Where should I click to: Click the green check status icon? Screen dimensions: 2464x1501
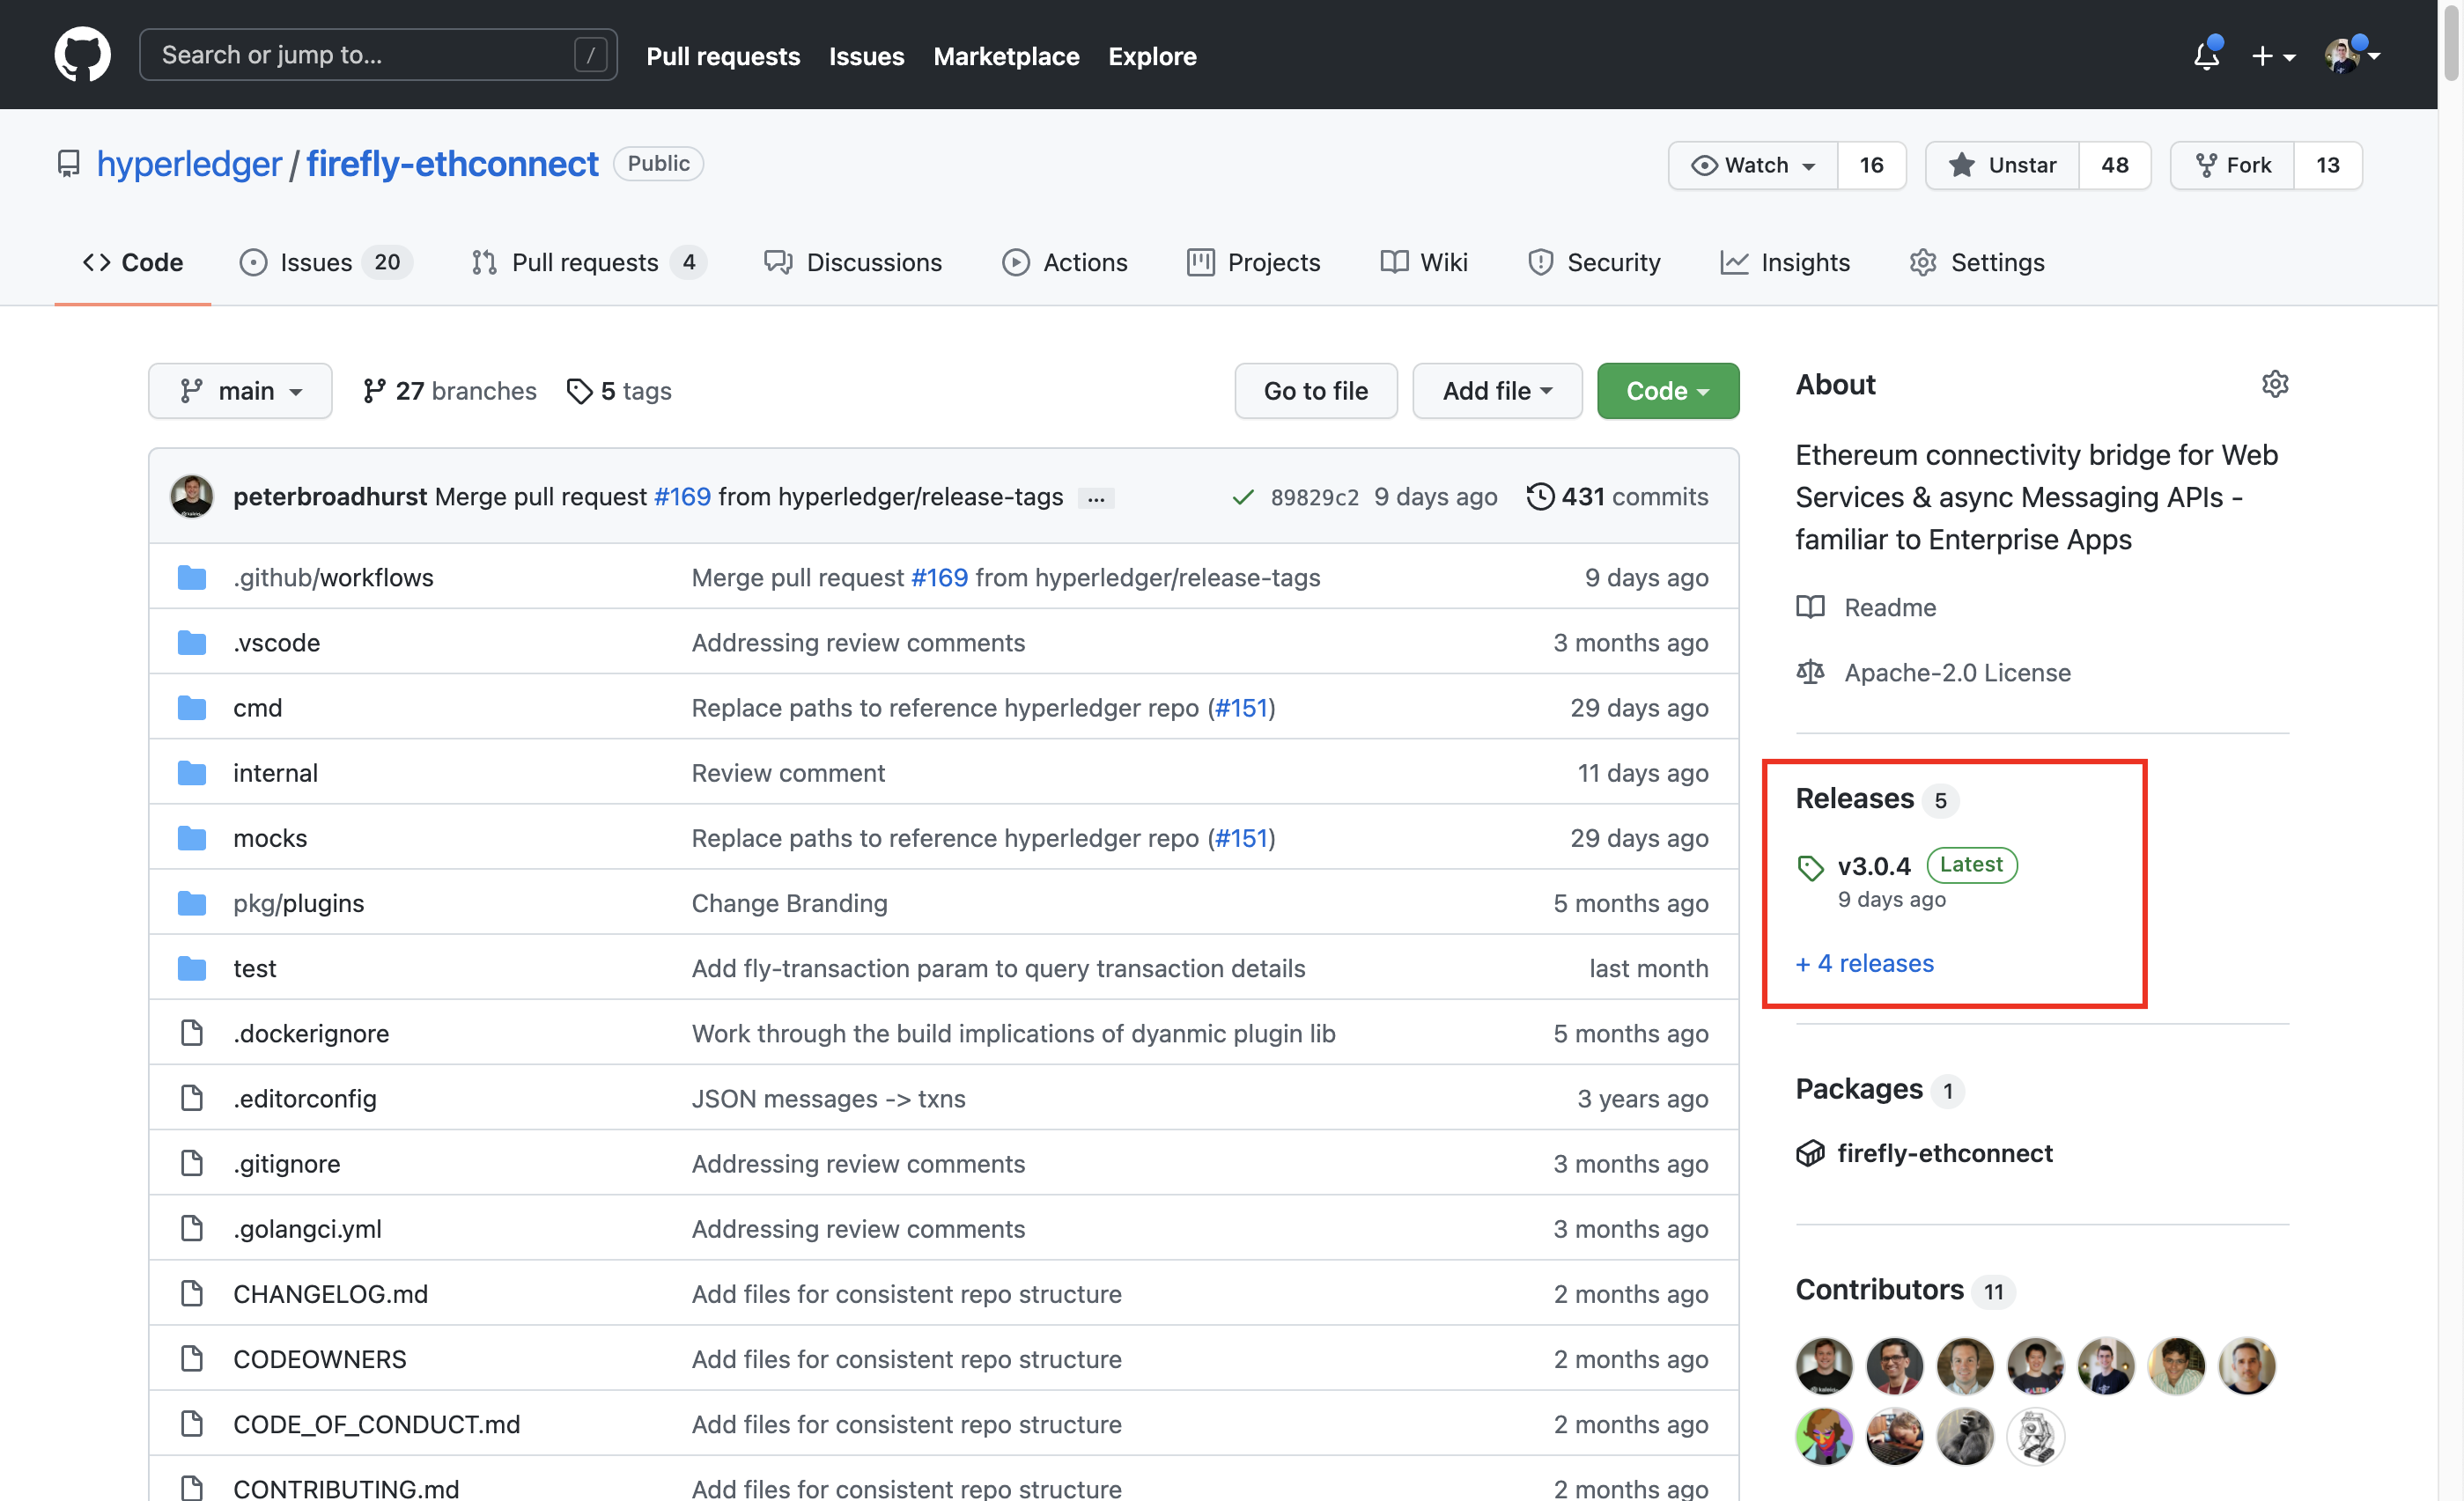(x=1242, y=497)
